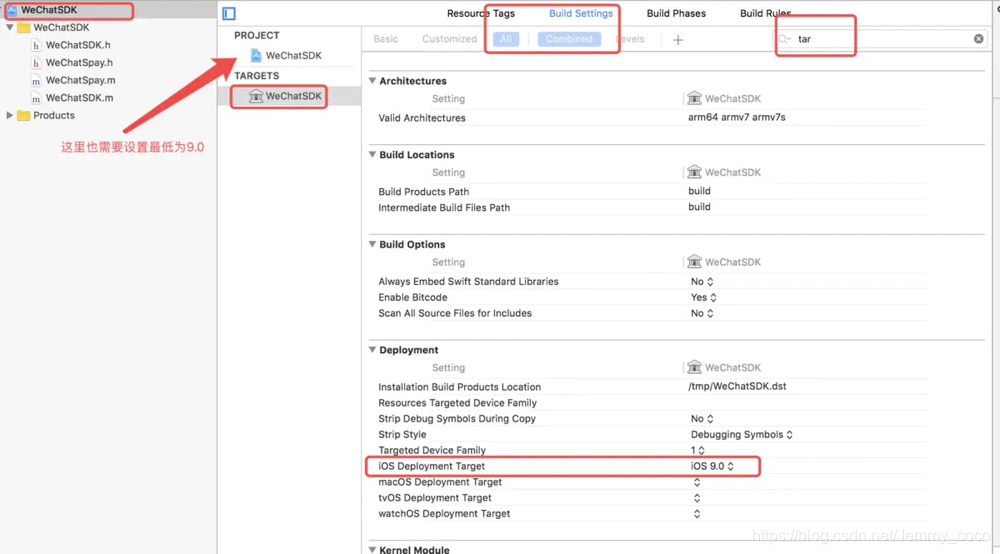Switch to Build Settings tab
The width and height of the screenshot is (1000, 554).
tap(580, 13)
